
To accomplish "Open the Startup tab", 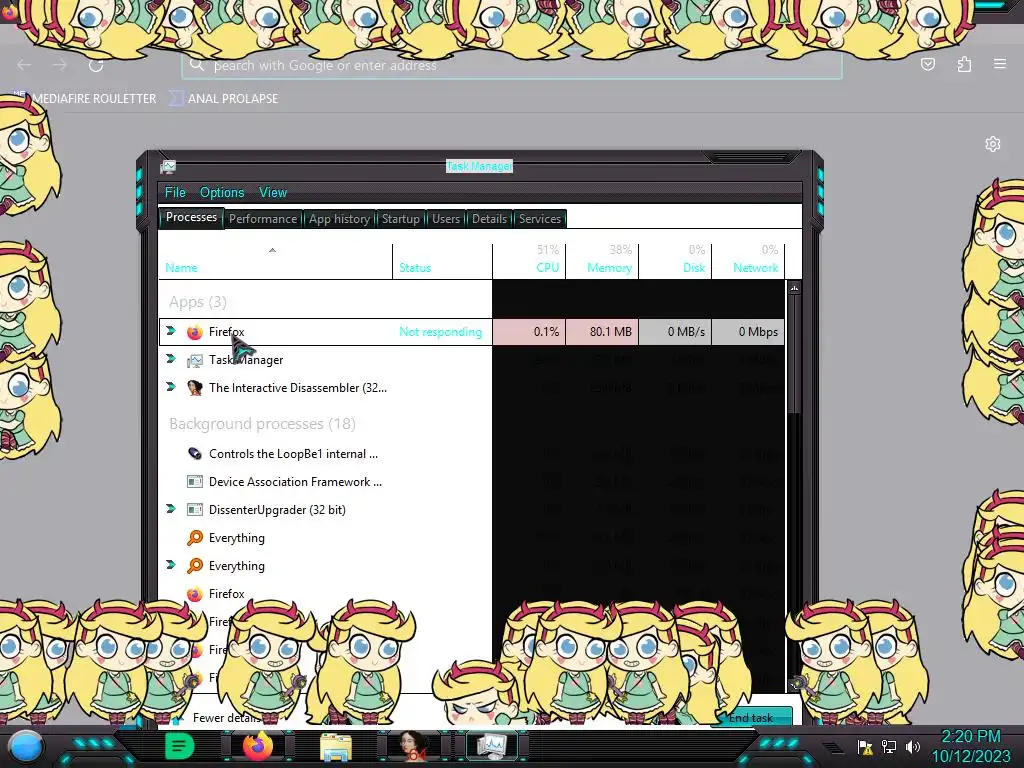I will pyautogui.click(x=400, y=219).
